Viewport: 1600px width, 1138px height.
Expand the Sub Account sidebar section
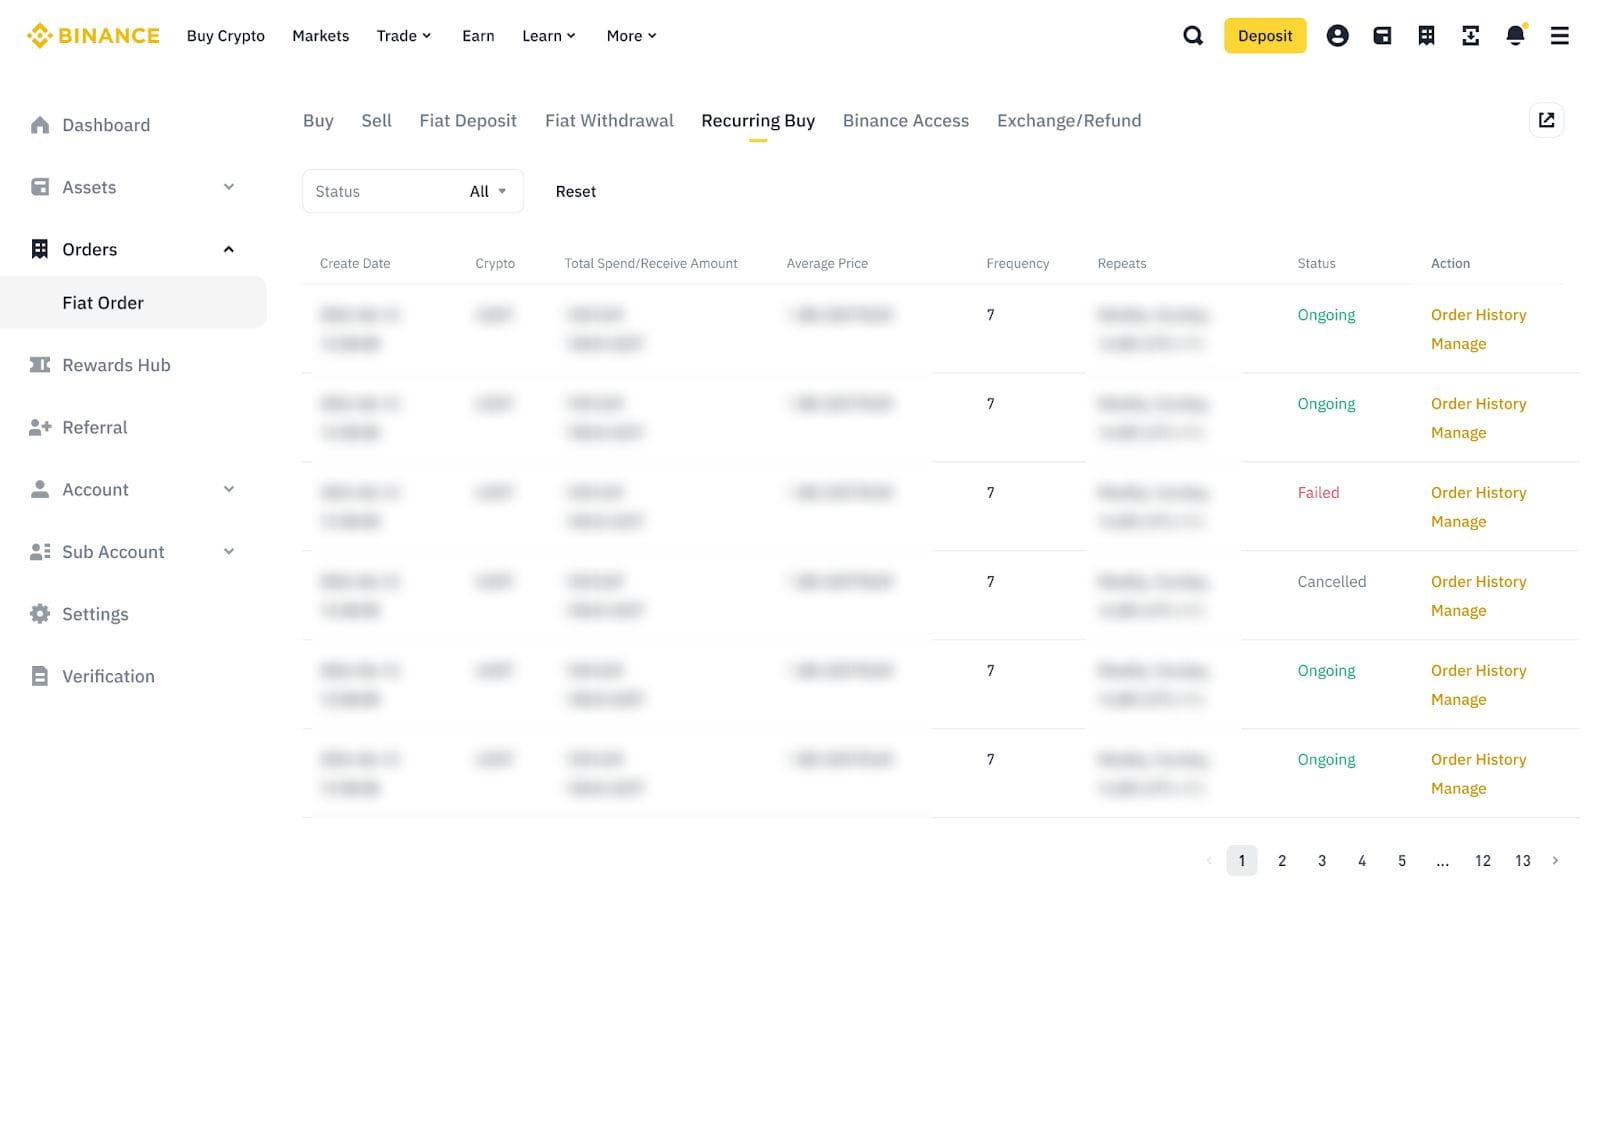[x=229, y=551]
